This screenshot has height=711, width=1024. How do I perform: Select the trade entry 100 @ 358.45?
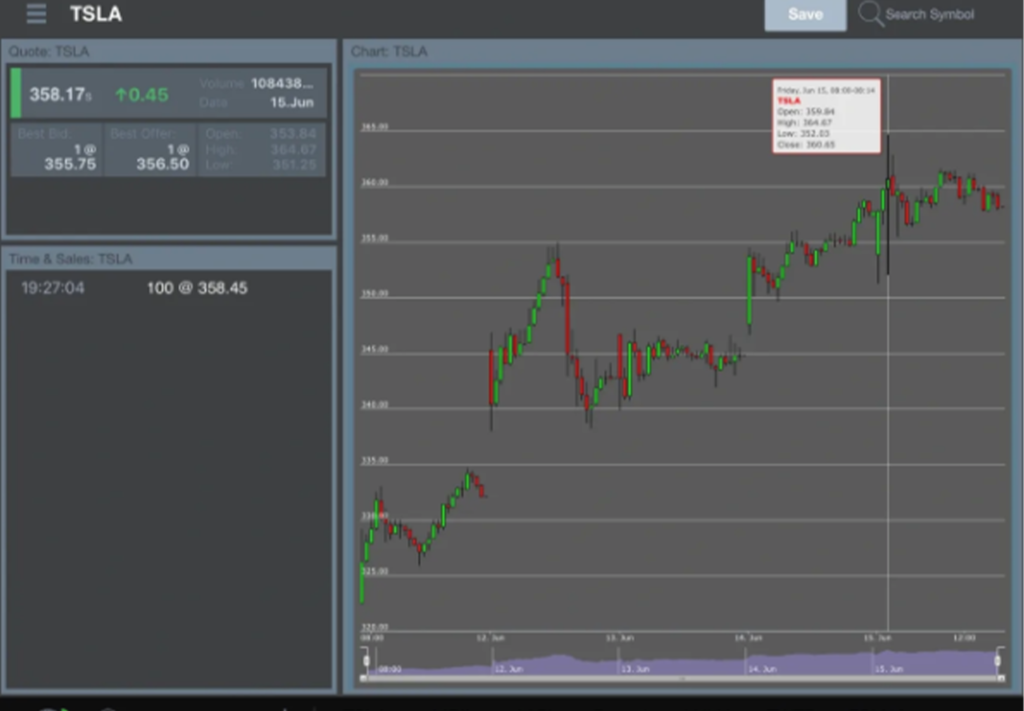[x=197, y=288]
